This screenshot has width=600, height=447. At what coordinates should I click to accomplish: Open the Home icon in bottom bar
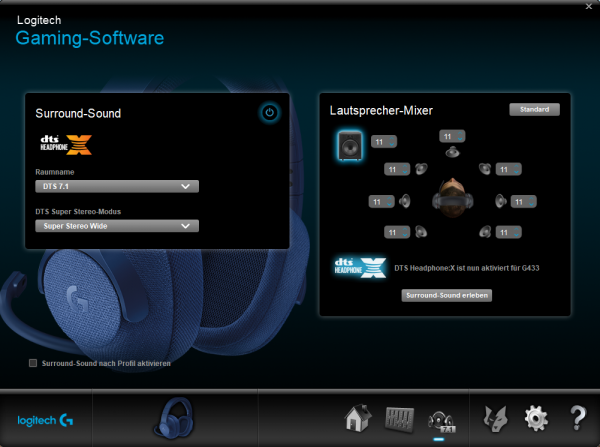click(358, 418)
